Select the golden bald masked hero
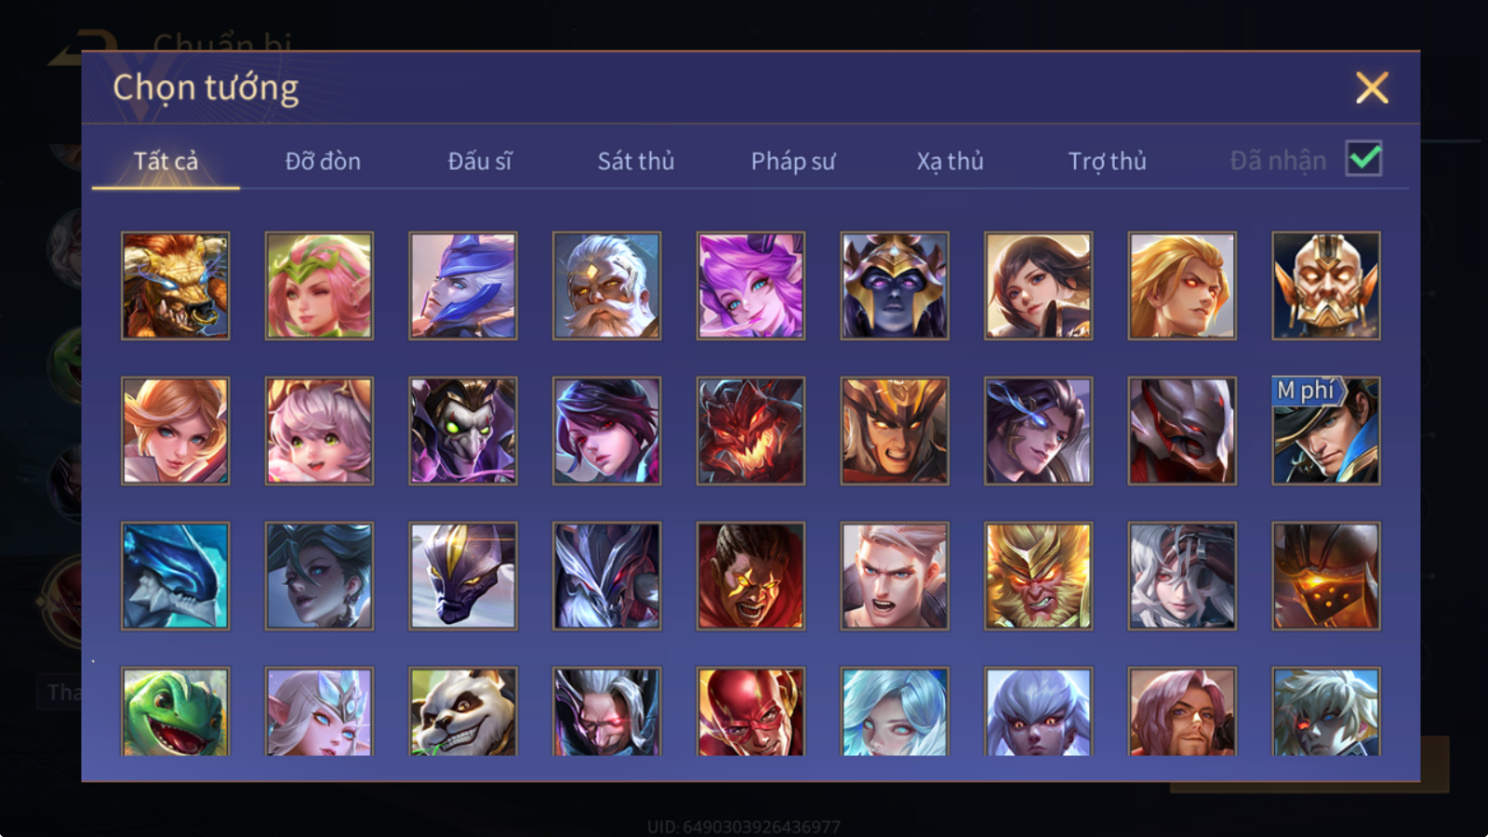Image resolution: width=1488 pixels, height=837 pixels. pos(1326,286)
